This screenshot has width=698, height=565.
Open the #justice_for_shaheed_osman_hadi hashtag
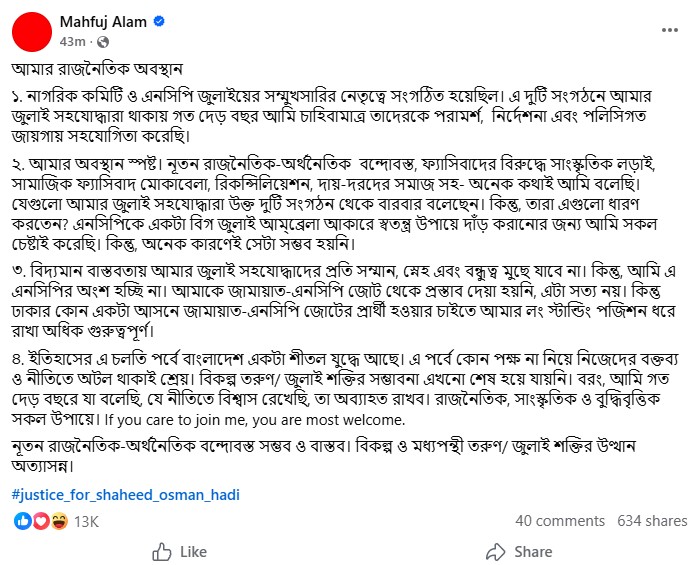click(x=126, y=495)
